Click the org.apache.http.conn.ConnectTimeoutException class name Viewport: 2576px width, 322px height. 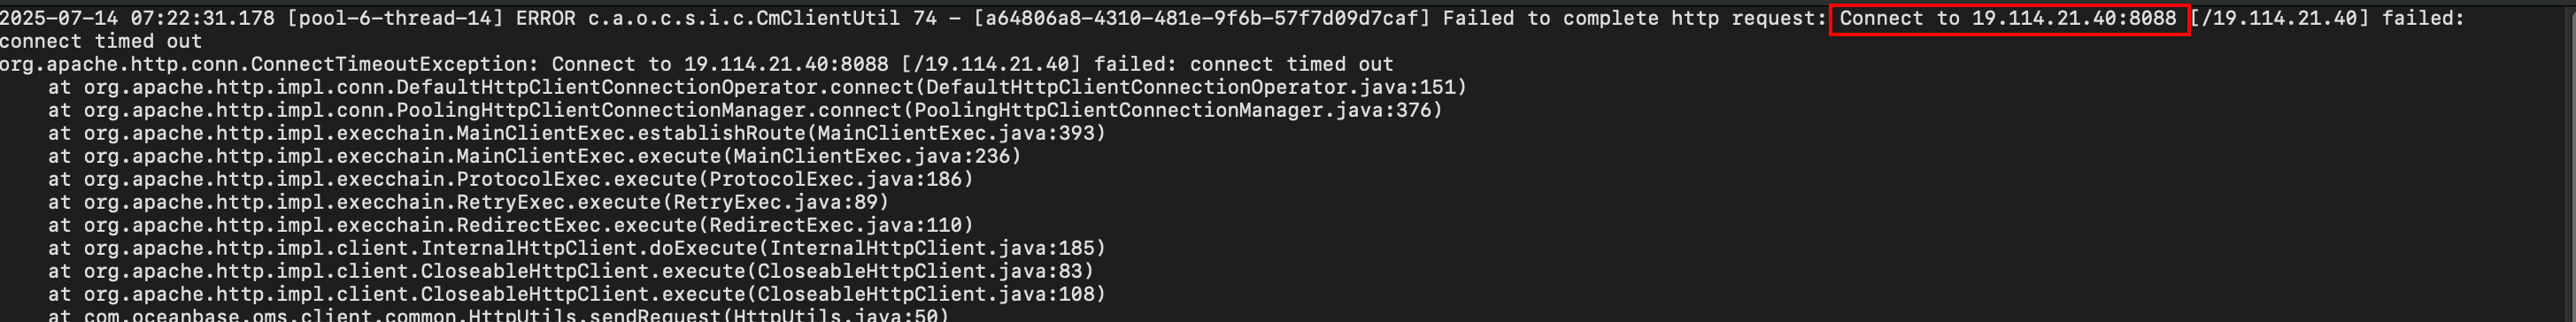tap(264, 64)
